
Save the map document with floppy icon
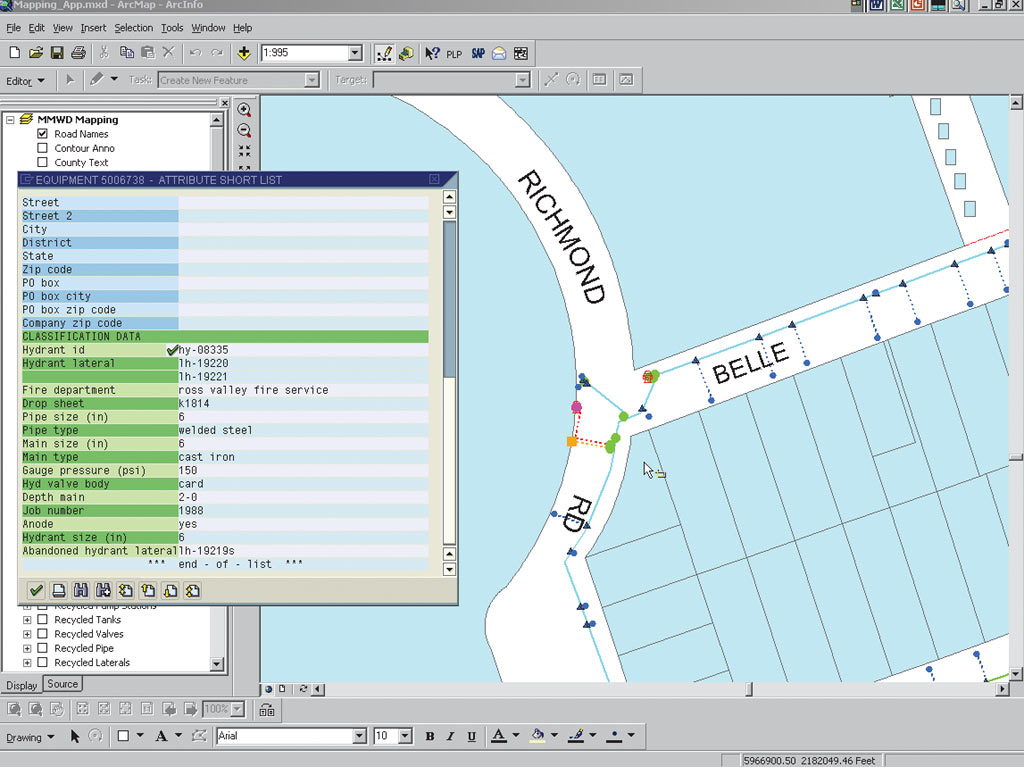point(57,53)
